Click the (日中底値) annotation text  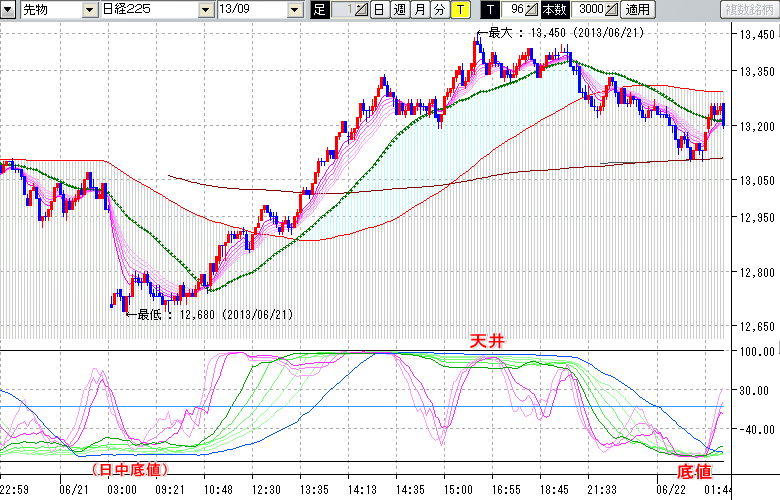click(127, 468)
